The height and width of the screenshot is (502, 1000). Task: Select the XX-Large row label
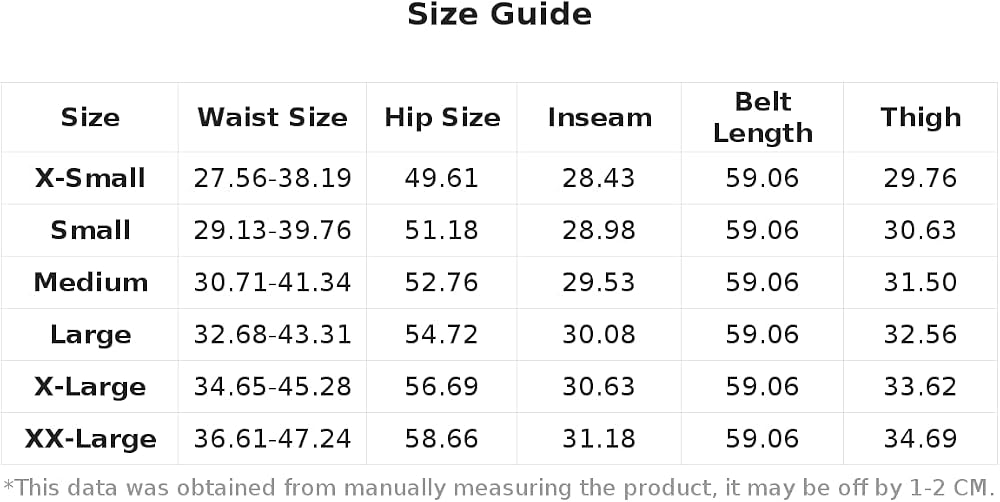tap(90, 439)
